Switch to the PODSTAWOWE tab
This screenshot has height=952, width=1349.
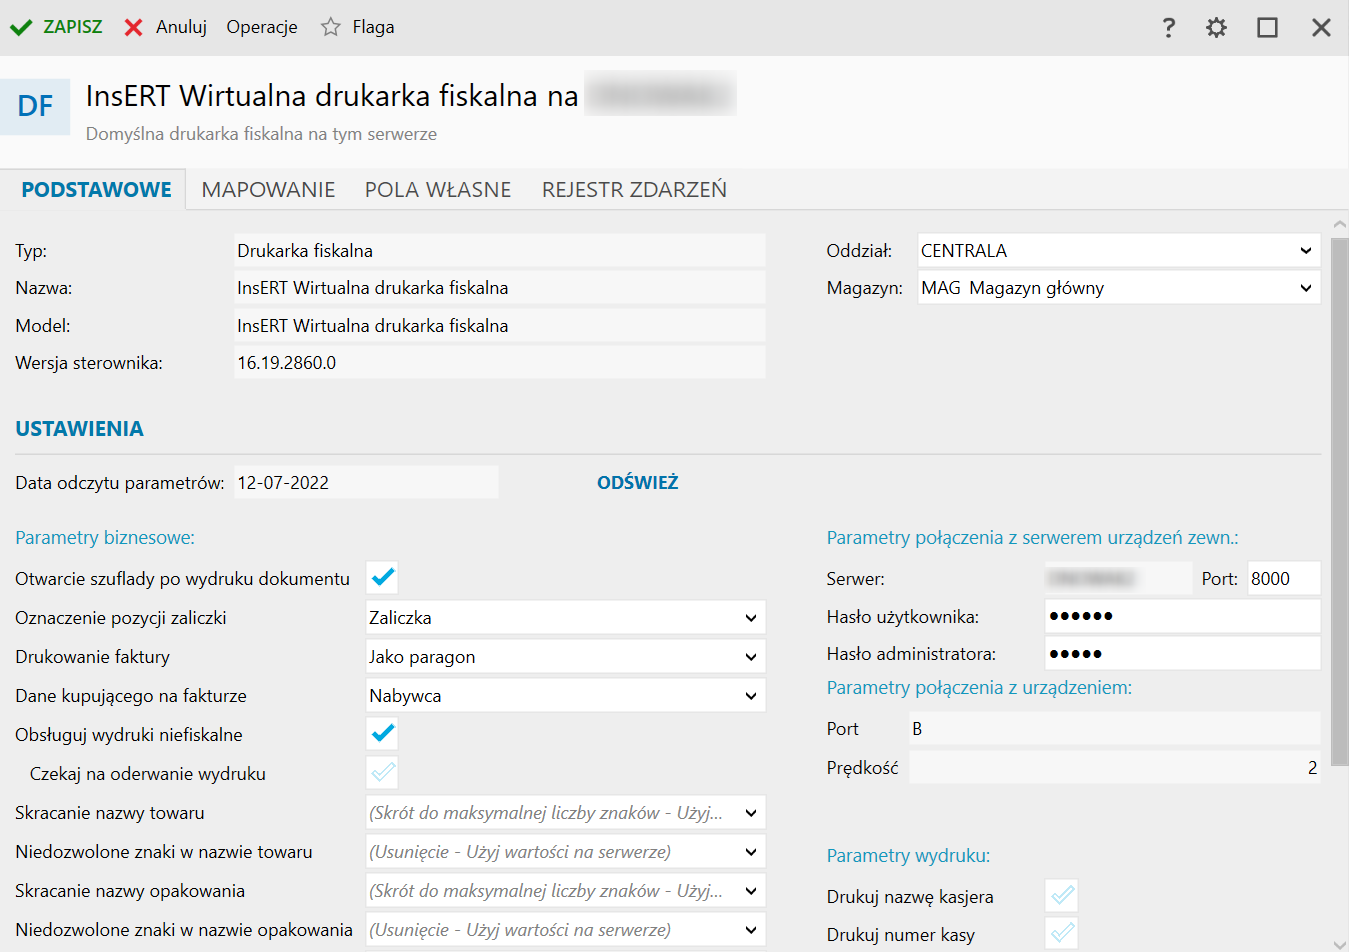click(96, 190)
